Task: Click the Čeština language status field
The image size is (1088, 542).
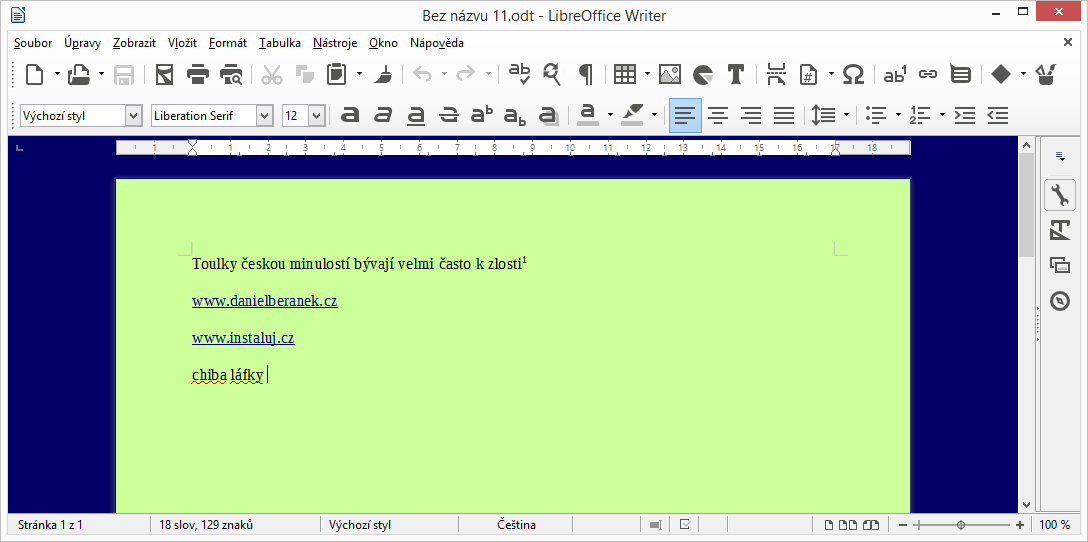Action: tap(516, 525)
